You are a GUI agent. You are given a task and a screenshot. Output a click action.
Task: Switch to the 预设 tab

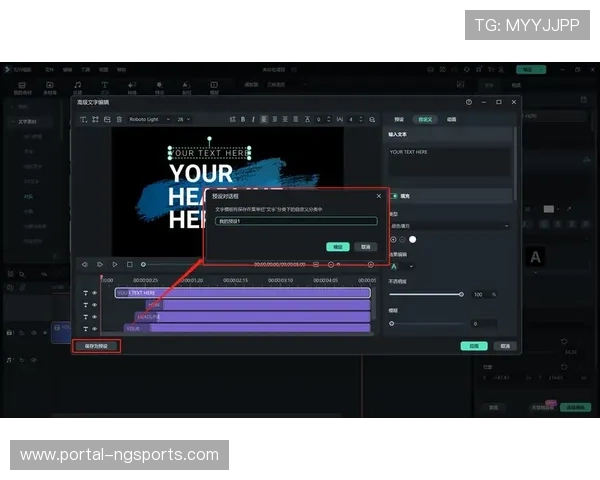pos(398,119)
